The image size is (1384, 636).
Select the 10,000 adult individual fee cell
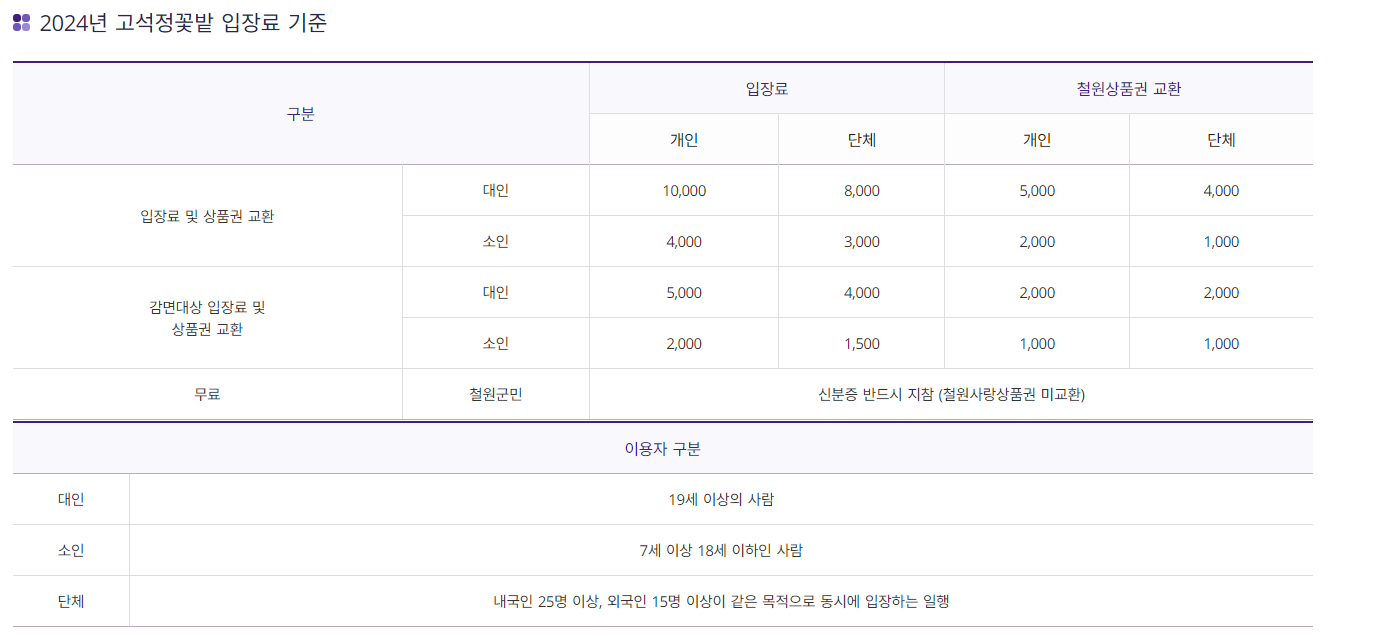[684, 191]
